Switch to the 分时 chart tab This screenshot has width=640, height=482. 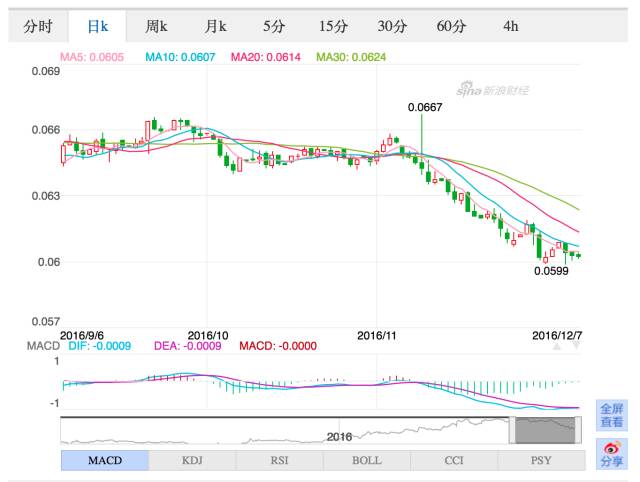coord(38,26)
